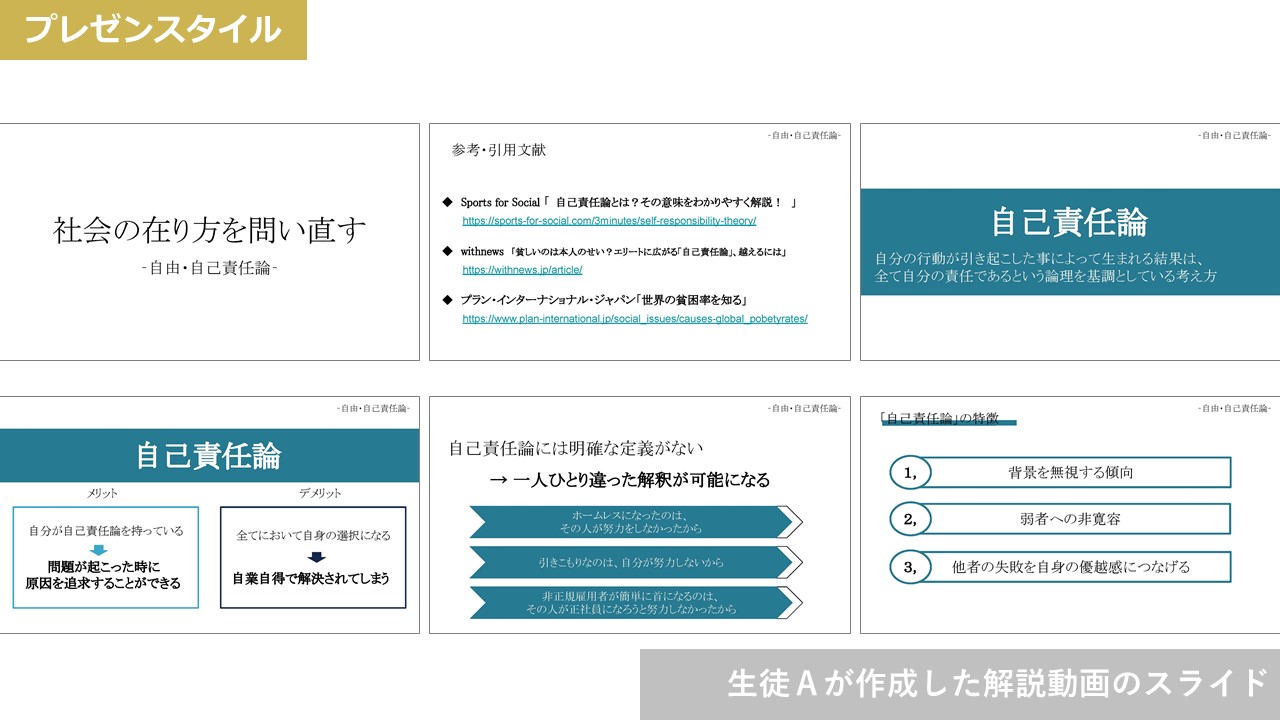1280x720 pixels.
Task: Click the diamond bullet beside プラン・インターナショナル・ジャパン
Action: pos(448,299)
